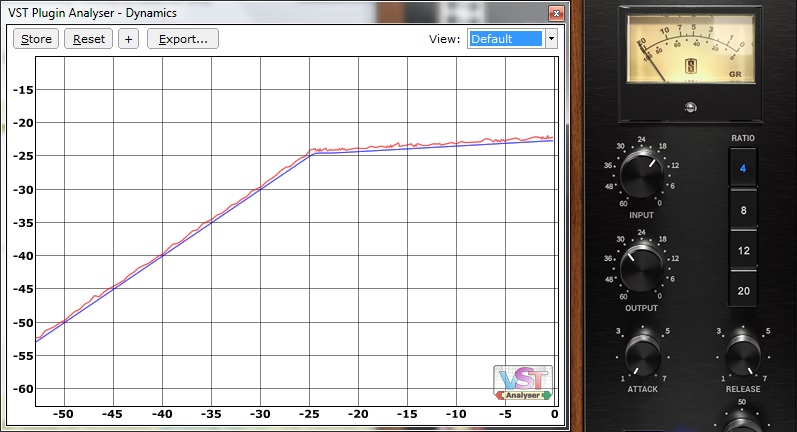Click the RELEASE label
Screen dimensions: 797x432
pos(743,389)
